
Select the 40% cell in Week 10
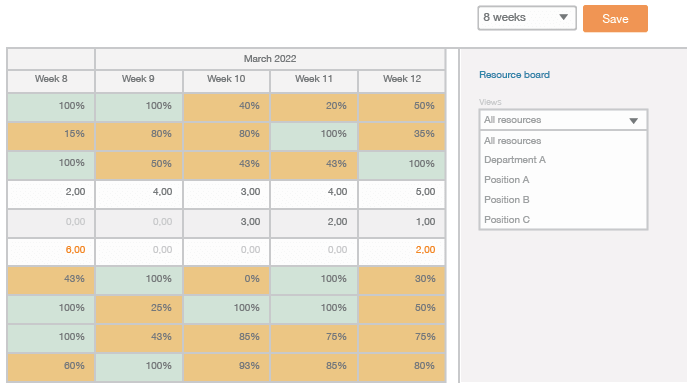[226, 107]
